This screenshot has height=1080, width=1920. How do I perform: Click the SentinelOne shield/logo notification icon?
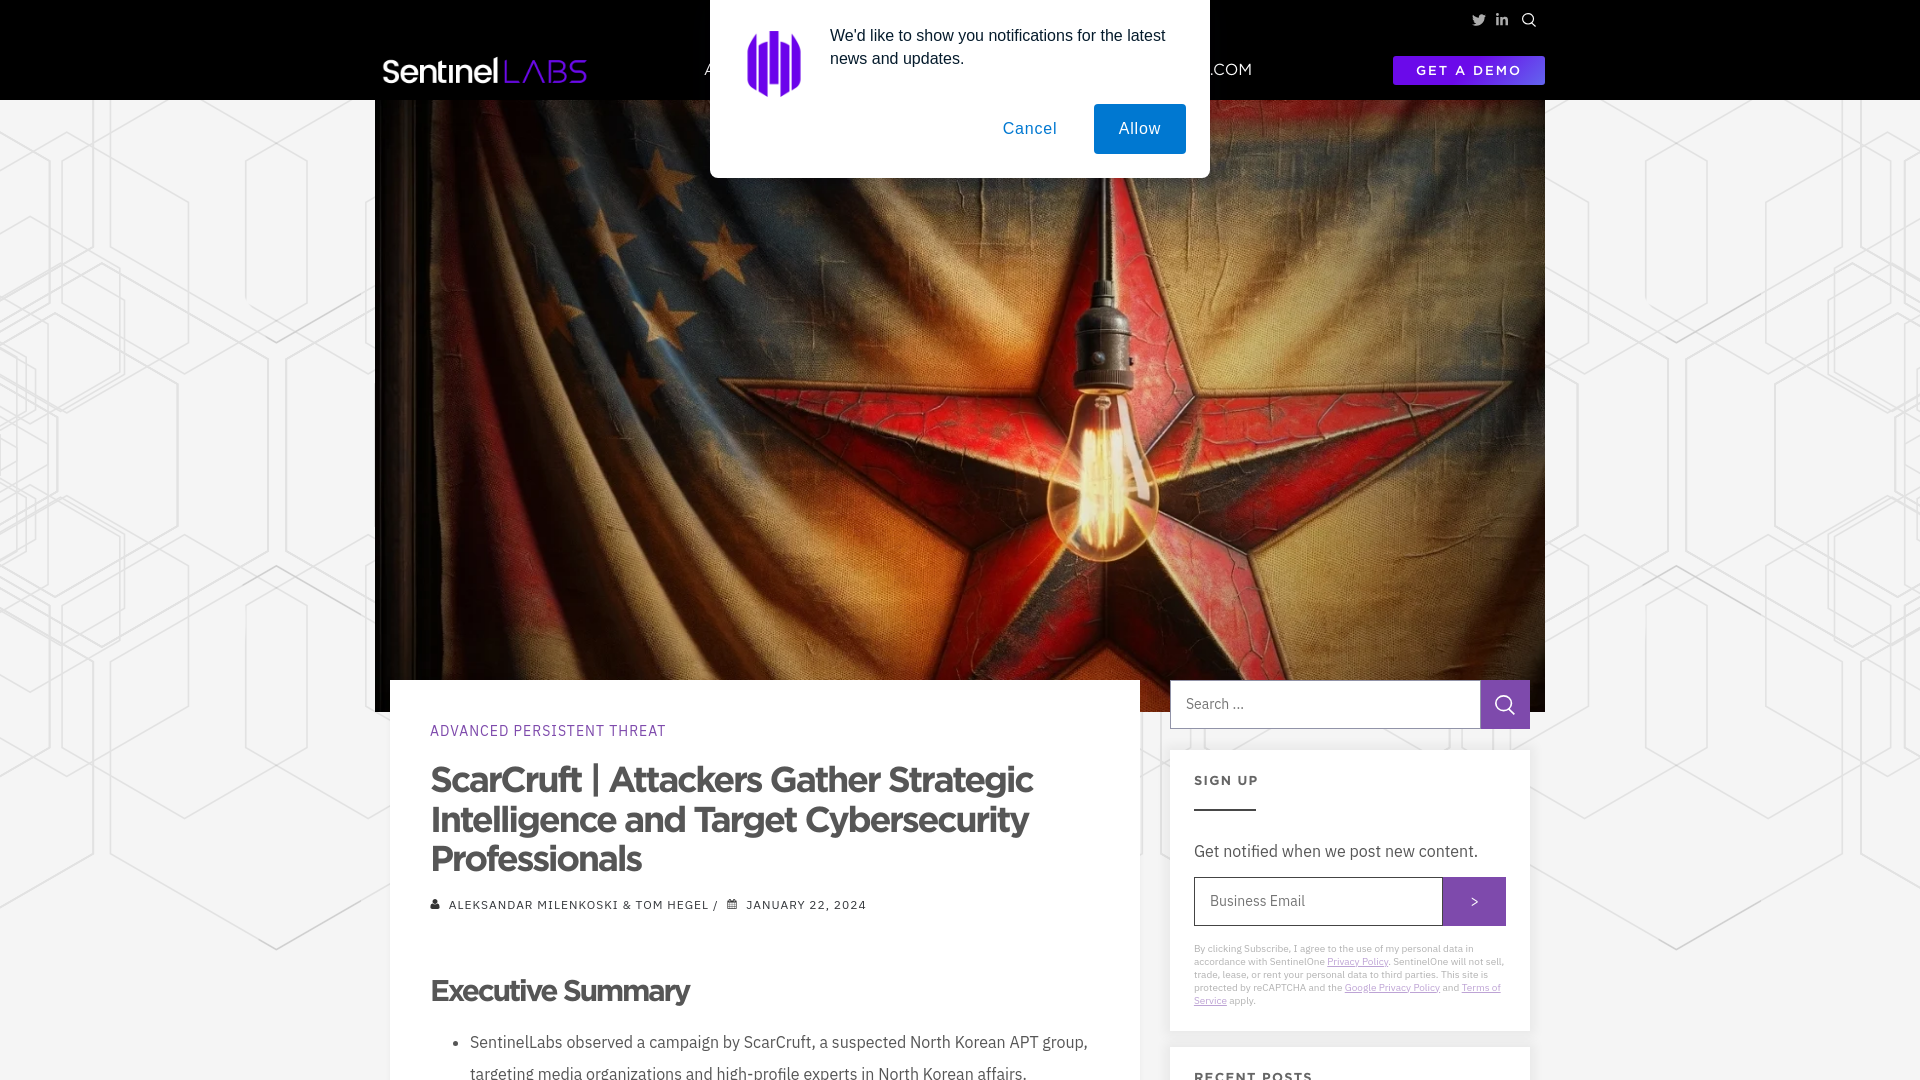coord(774,62)
